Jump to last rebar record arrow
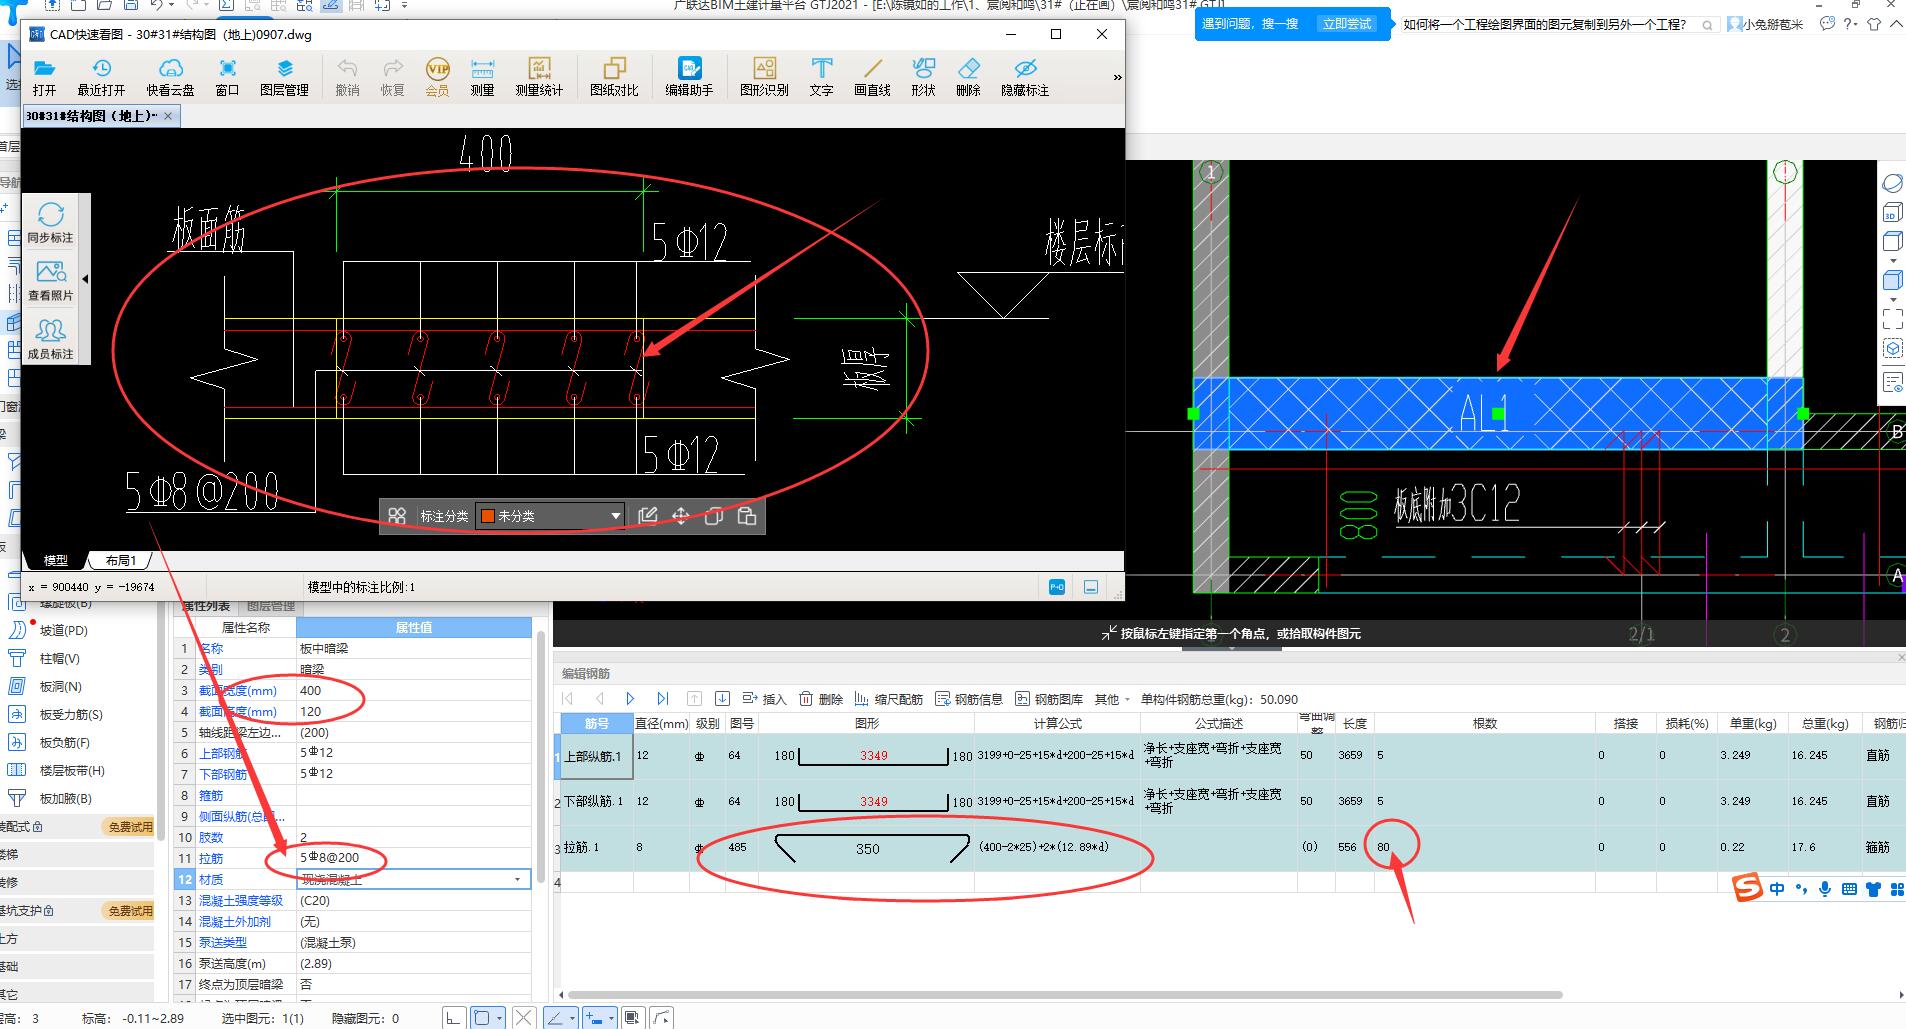Image resolution: width=1906 pixels, height=1029 pixels. (662, 699)
